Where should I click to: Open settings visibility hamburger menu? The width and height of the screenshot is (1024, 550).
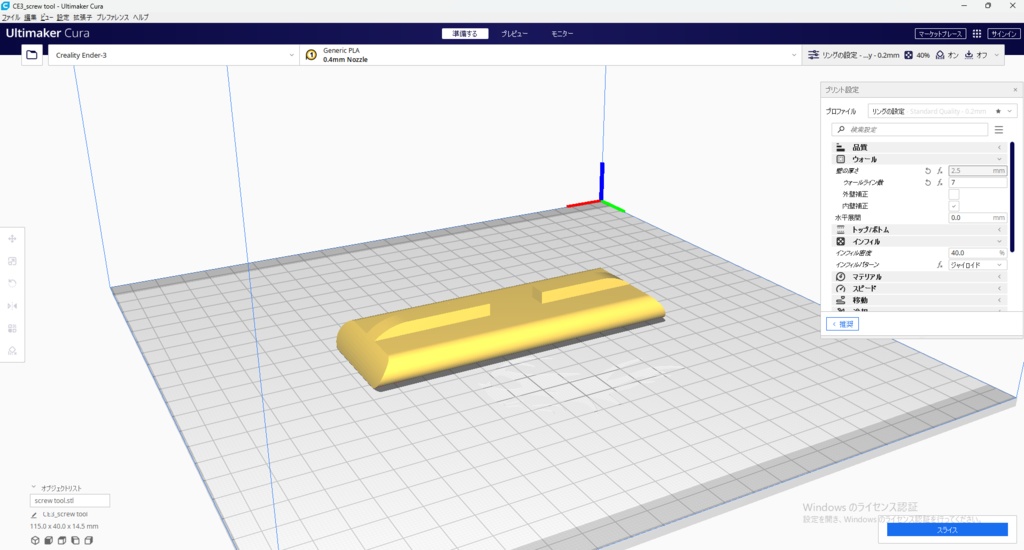pos(999,129)
